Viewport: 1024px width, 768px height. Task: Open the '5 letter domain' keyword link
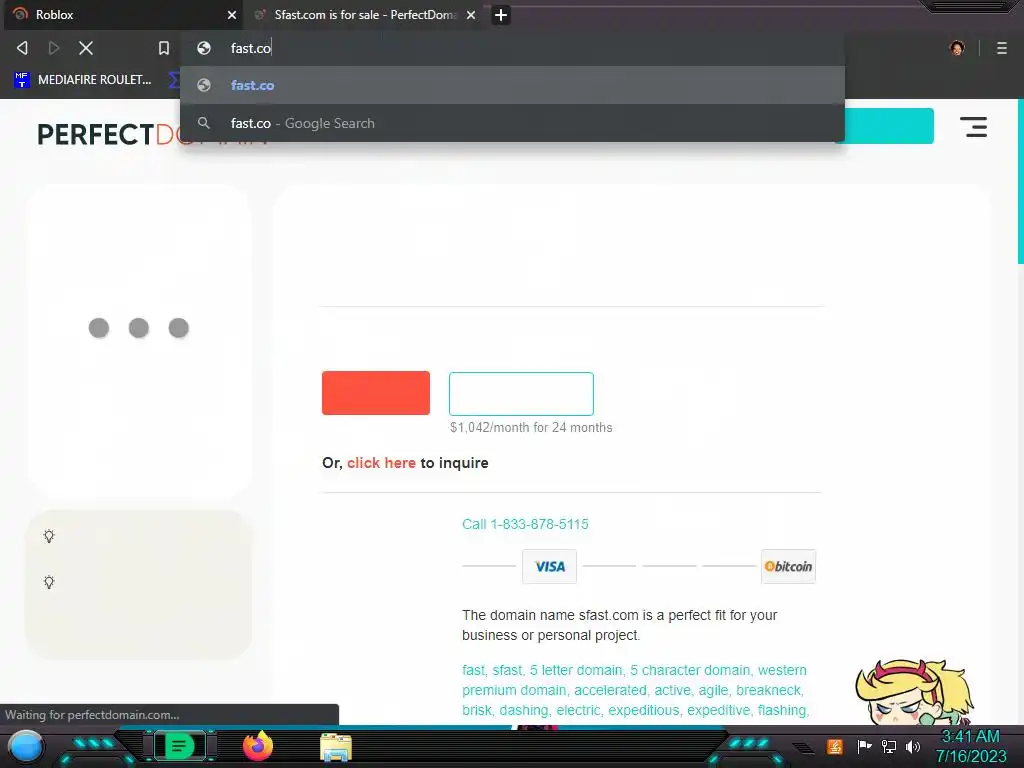tap(575, 670)
